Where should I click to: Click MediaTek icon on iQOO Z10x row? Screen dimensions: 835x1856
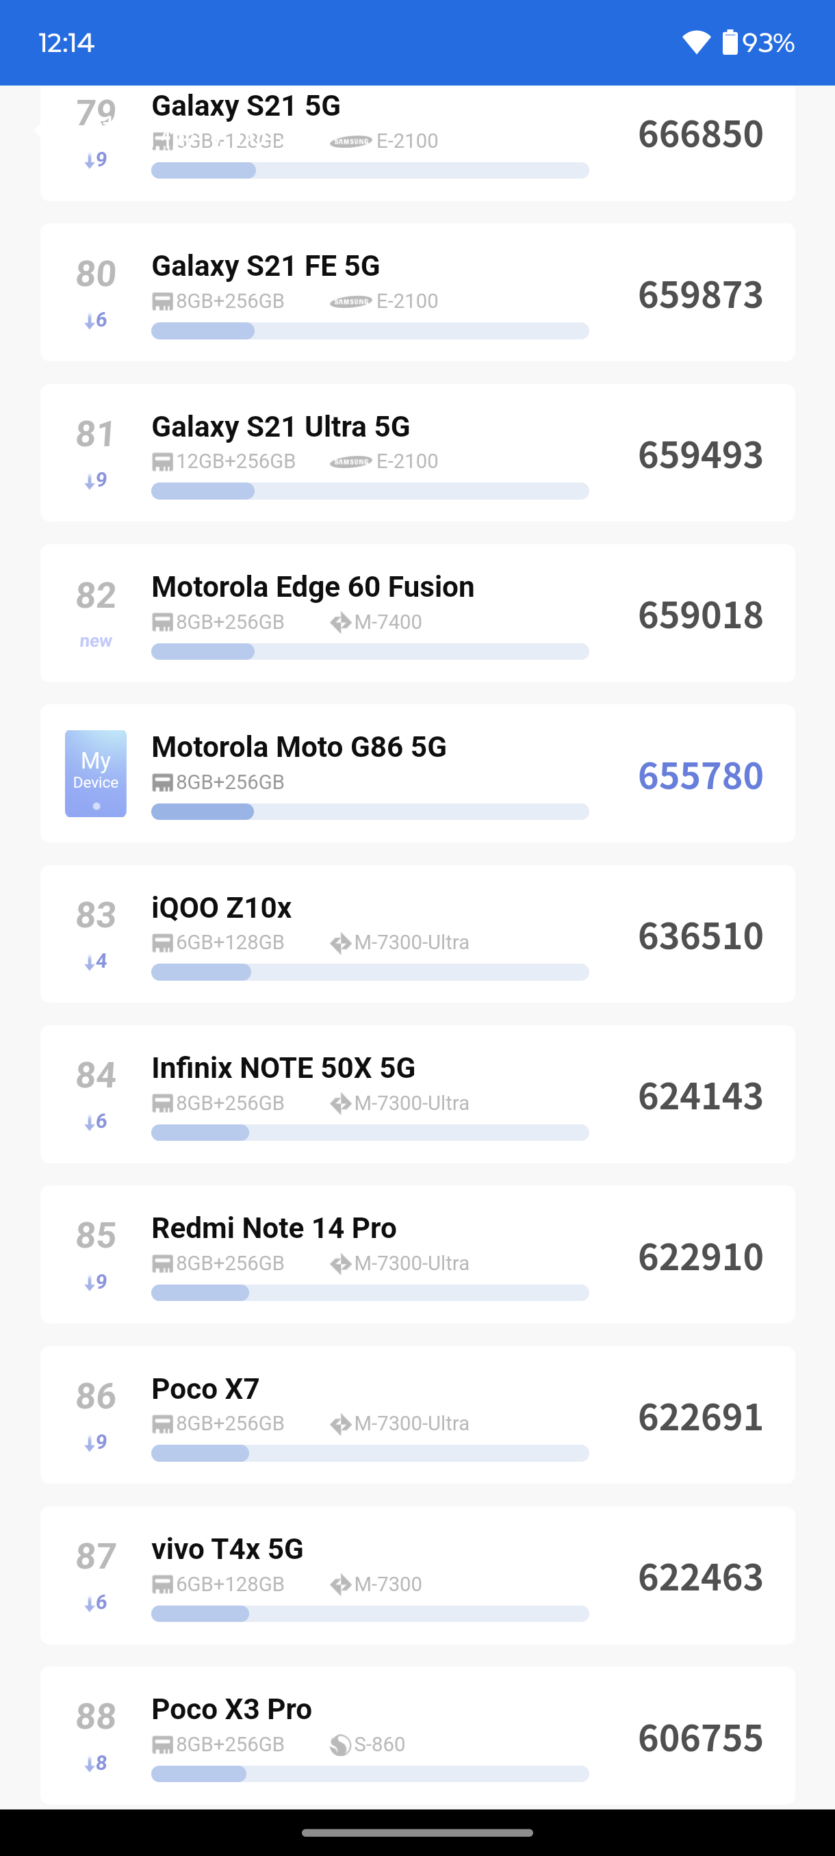click(340, 942)
